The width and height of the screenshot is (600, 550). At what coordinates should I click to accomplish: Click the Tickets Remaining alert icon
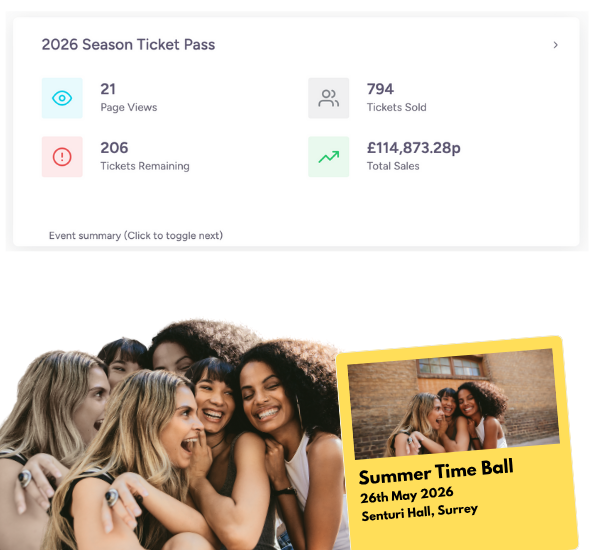pos(62,157)
